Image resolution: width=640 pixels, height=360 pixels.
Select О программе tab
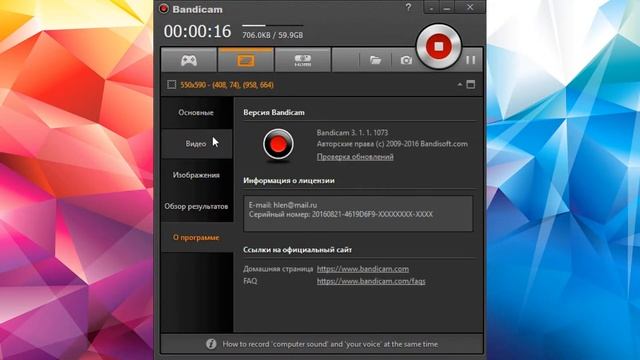pyautogui.click(x=196, y=238)
